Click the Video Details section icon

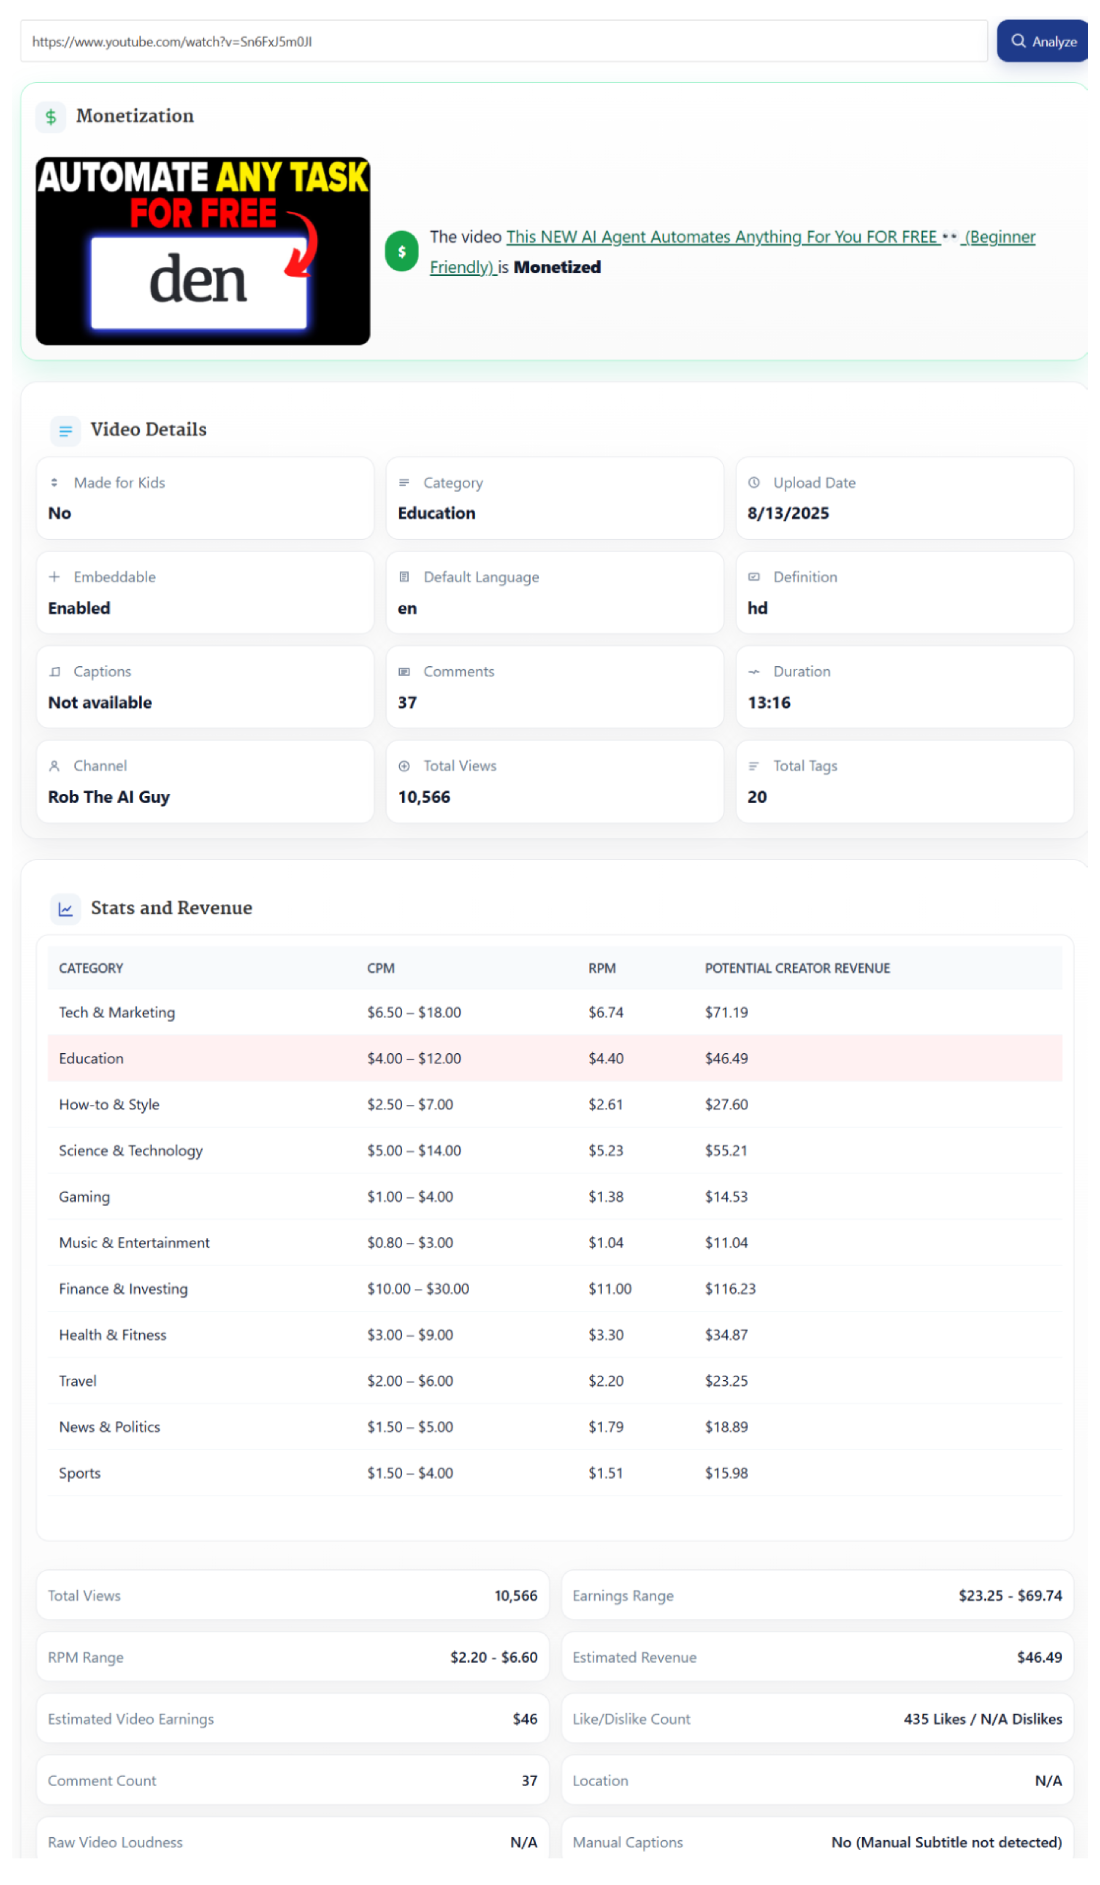pyautogui.click(x=65, y=431)
